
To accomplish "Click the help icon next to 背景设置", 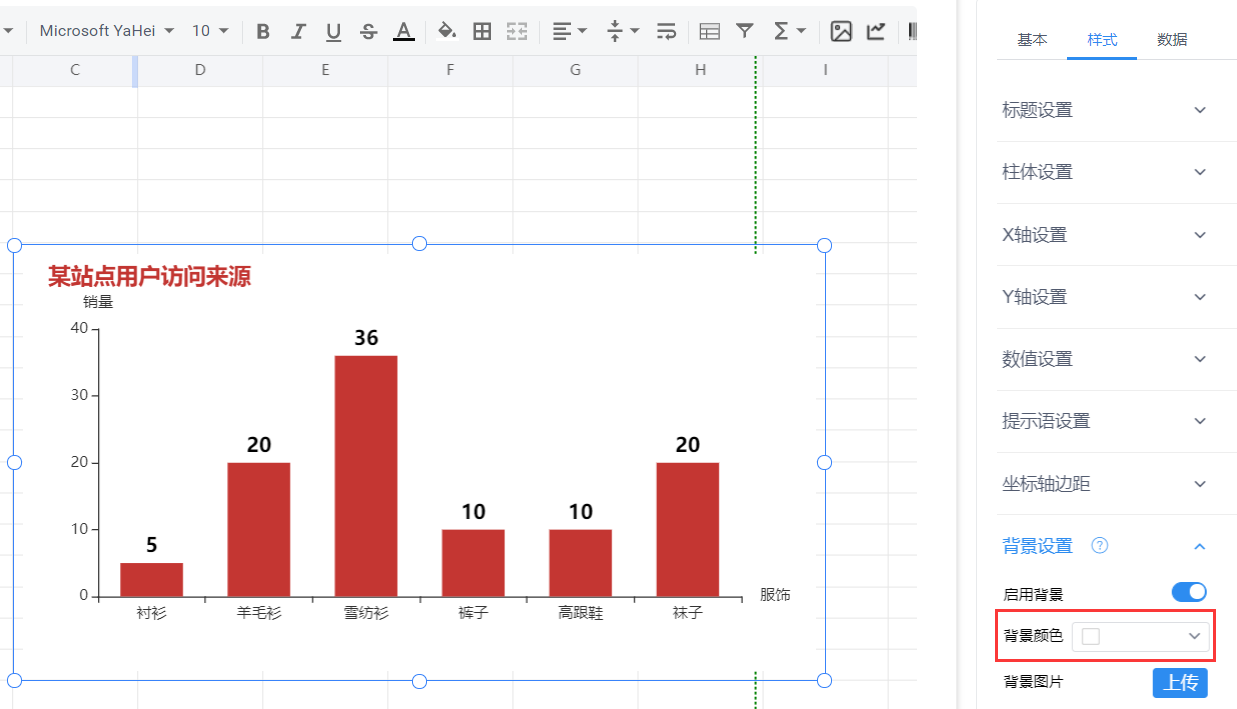I will coord(1100,545).
